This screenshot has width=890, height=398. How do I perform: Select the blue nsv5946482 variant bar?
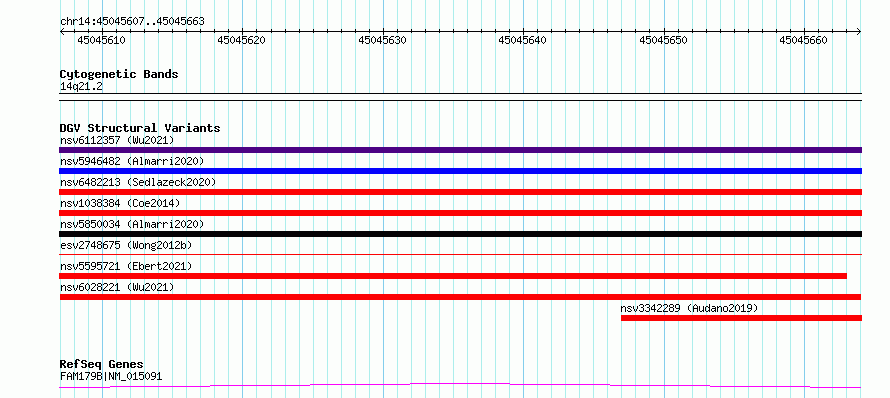point(460,171)
